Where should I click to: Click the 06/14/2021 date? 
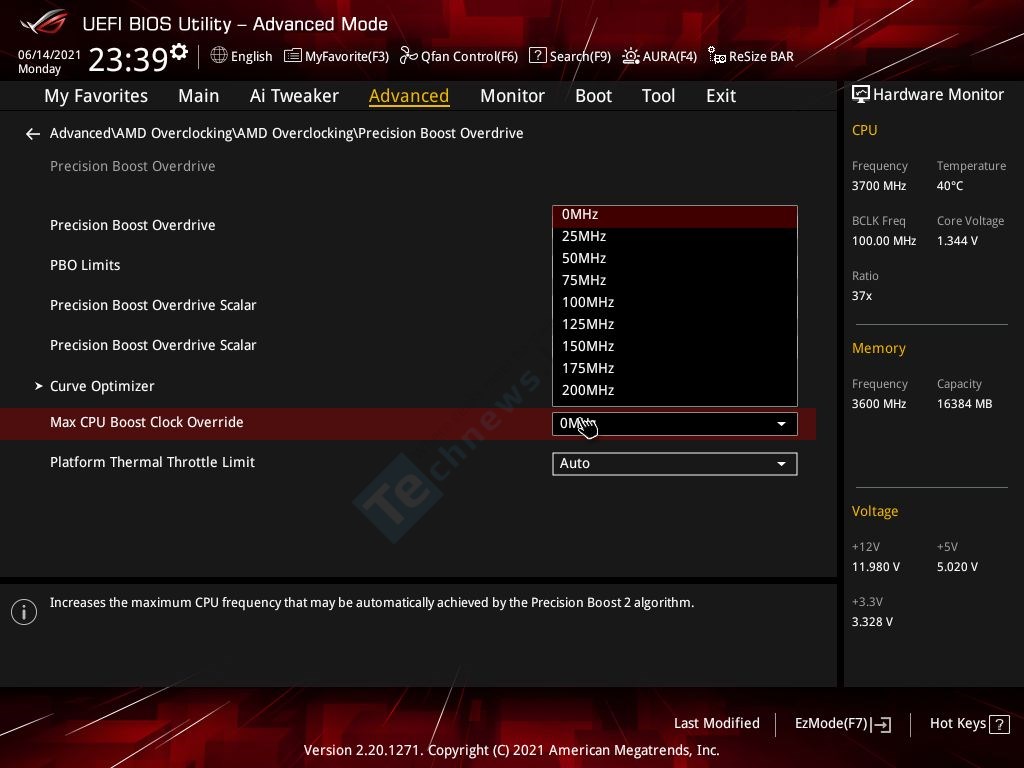[50, 55]
